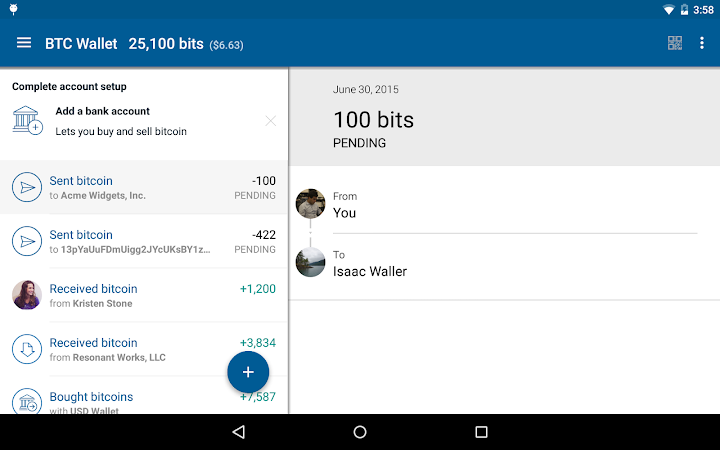The image size is (720, 450).
Task: Open the three-dot overflow menu
Action: point(702,43)
